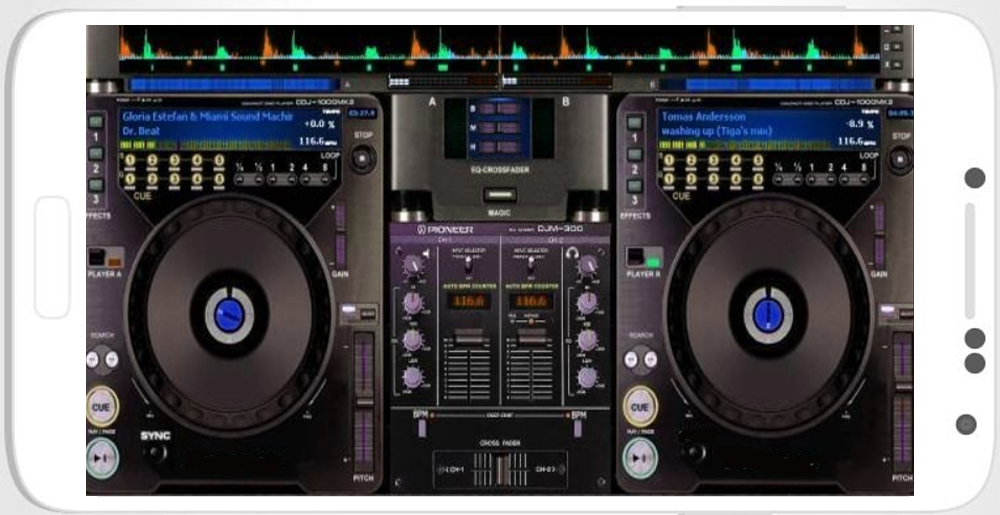
Task: Click the CH-1 HI equalizer knob
Action: tap(413, 303)
